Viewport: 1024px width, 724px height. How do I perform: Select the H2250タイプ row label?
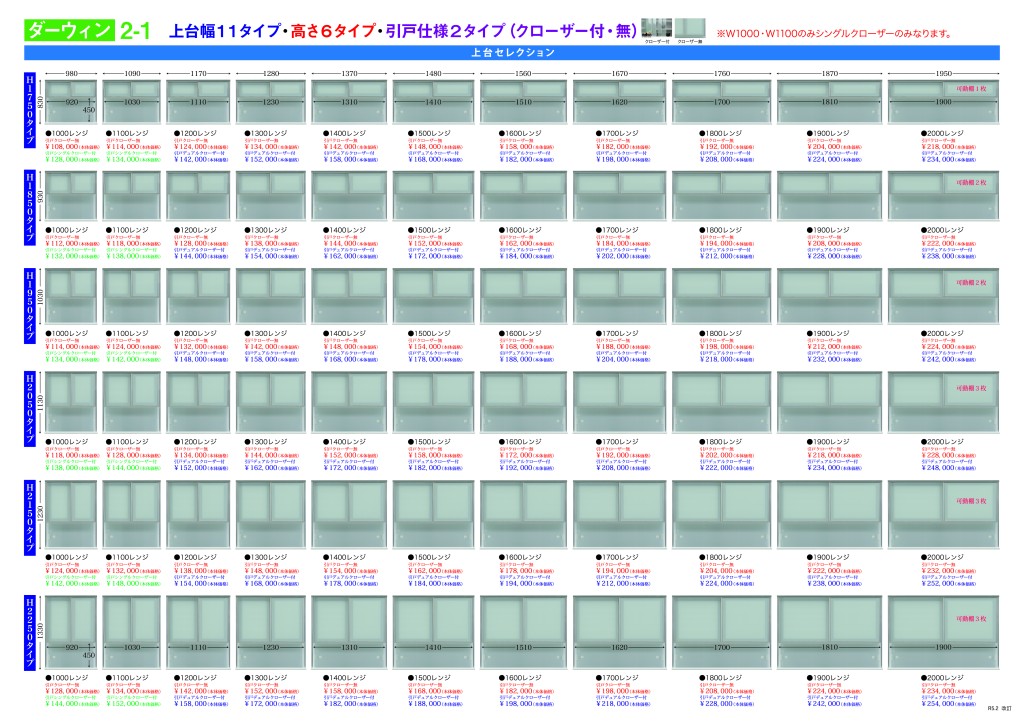tap(29, 632)
